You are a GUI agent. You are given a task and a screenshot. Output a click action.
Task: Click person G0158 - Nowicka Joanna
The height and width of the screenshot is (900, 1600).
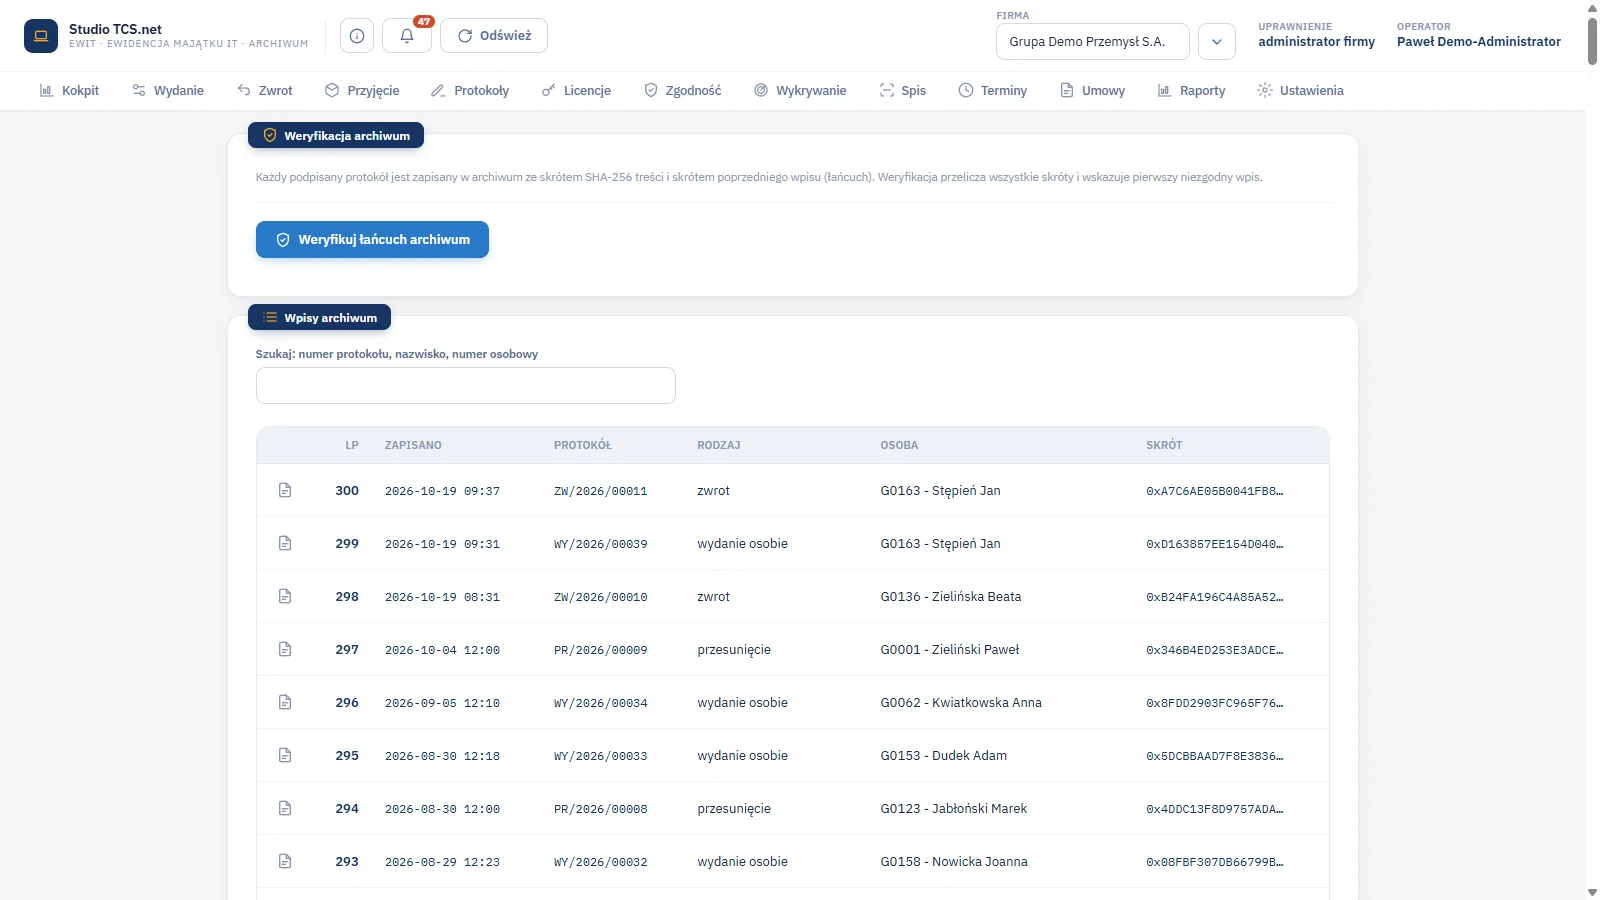click(x=954, y=862)
